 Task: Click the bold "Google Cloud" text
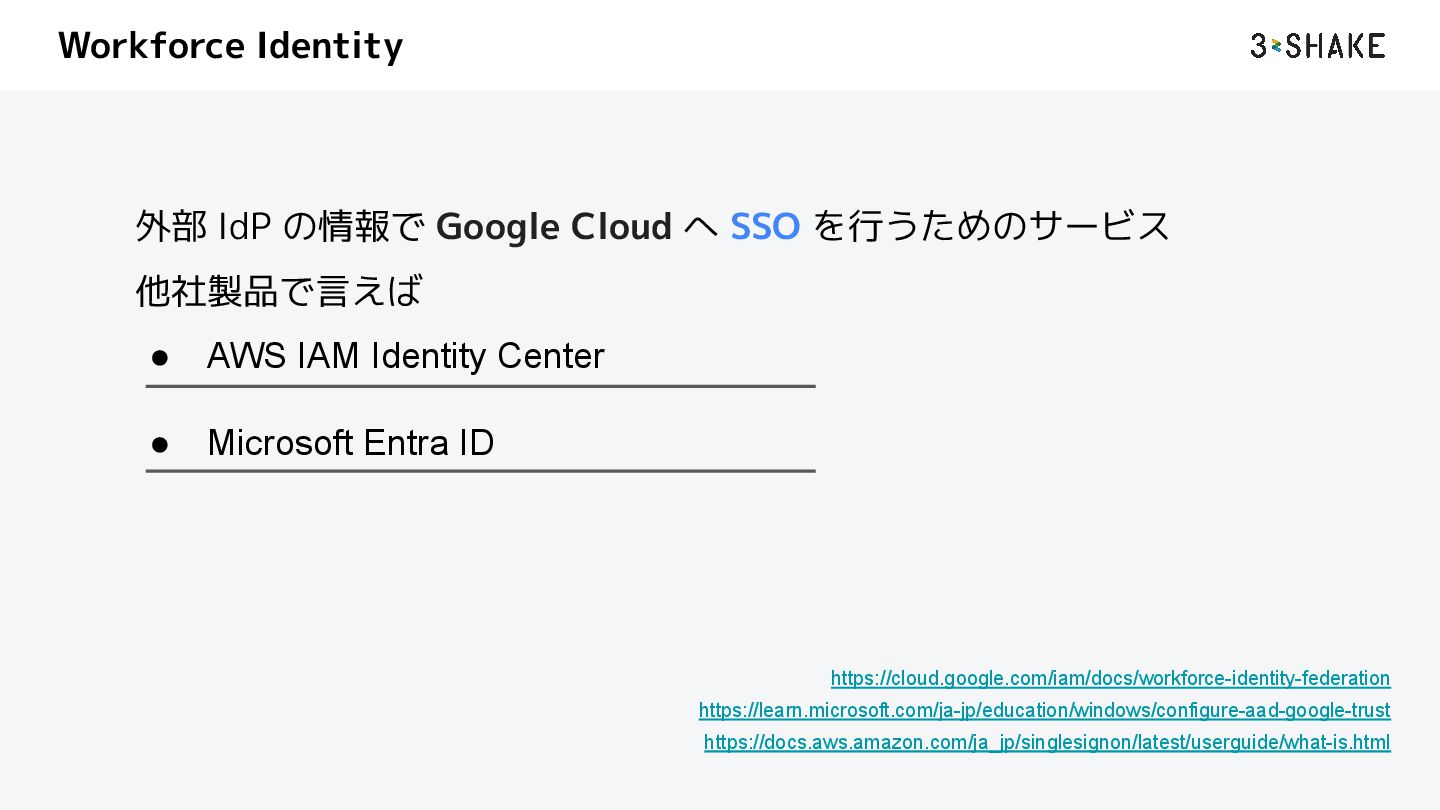[x=554, y=227]
